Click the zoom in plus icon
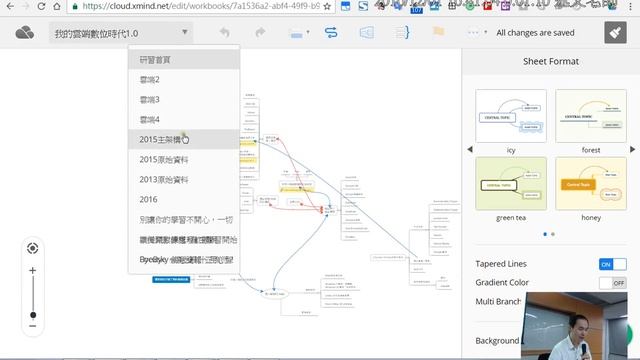The image size is (640, 360). point(33,270)
